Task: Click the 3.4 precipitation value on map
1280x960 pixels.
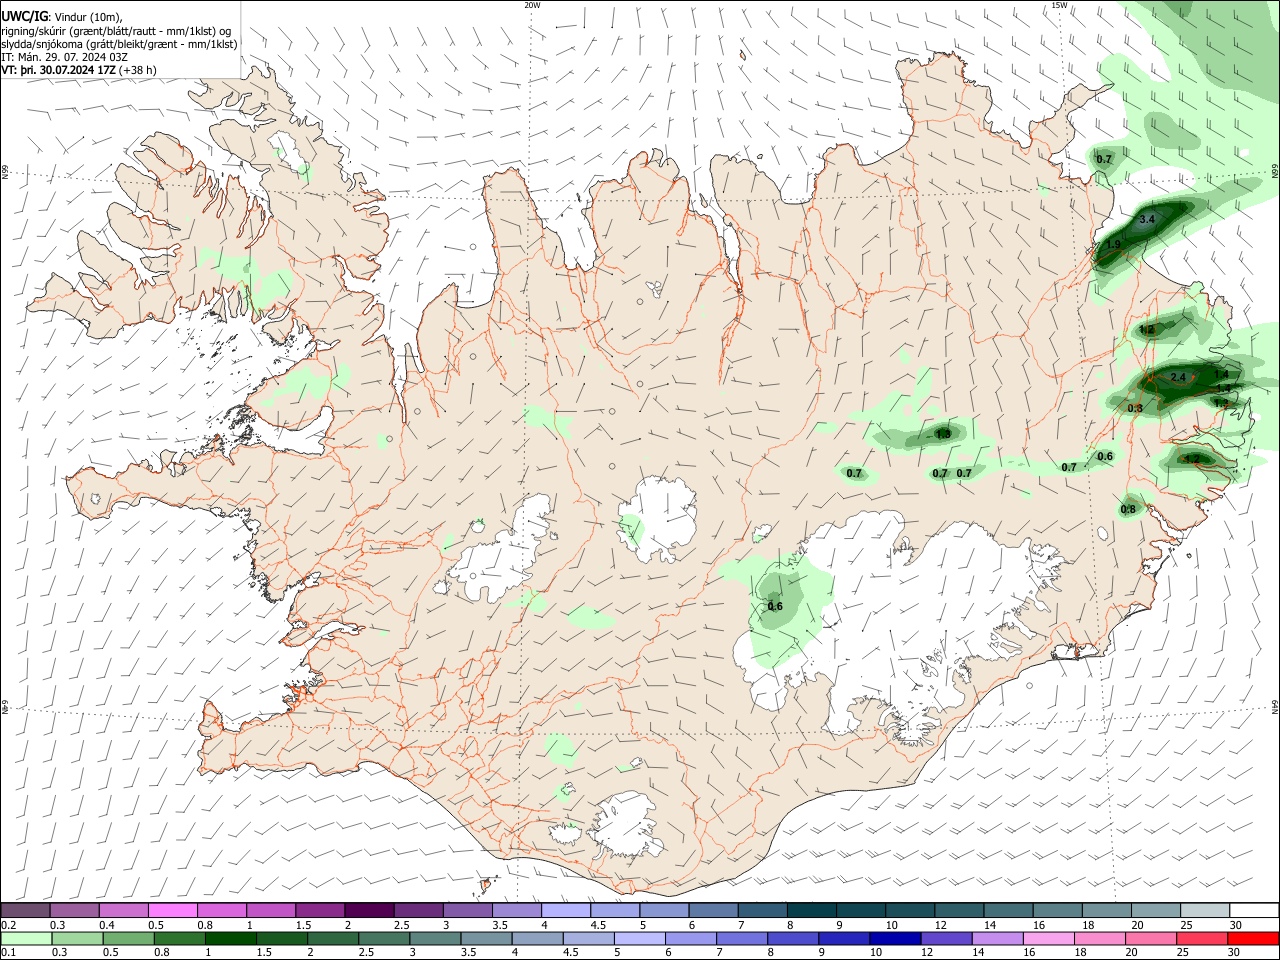Action: point(1147,219)
